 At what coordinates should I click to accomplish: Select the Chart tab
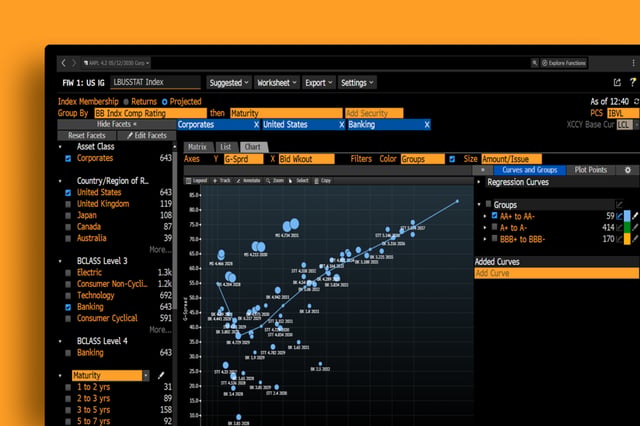point(253,147)
